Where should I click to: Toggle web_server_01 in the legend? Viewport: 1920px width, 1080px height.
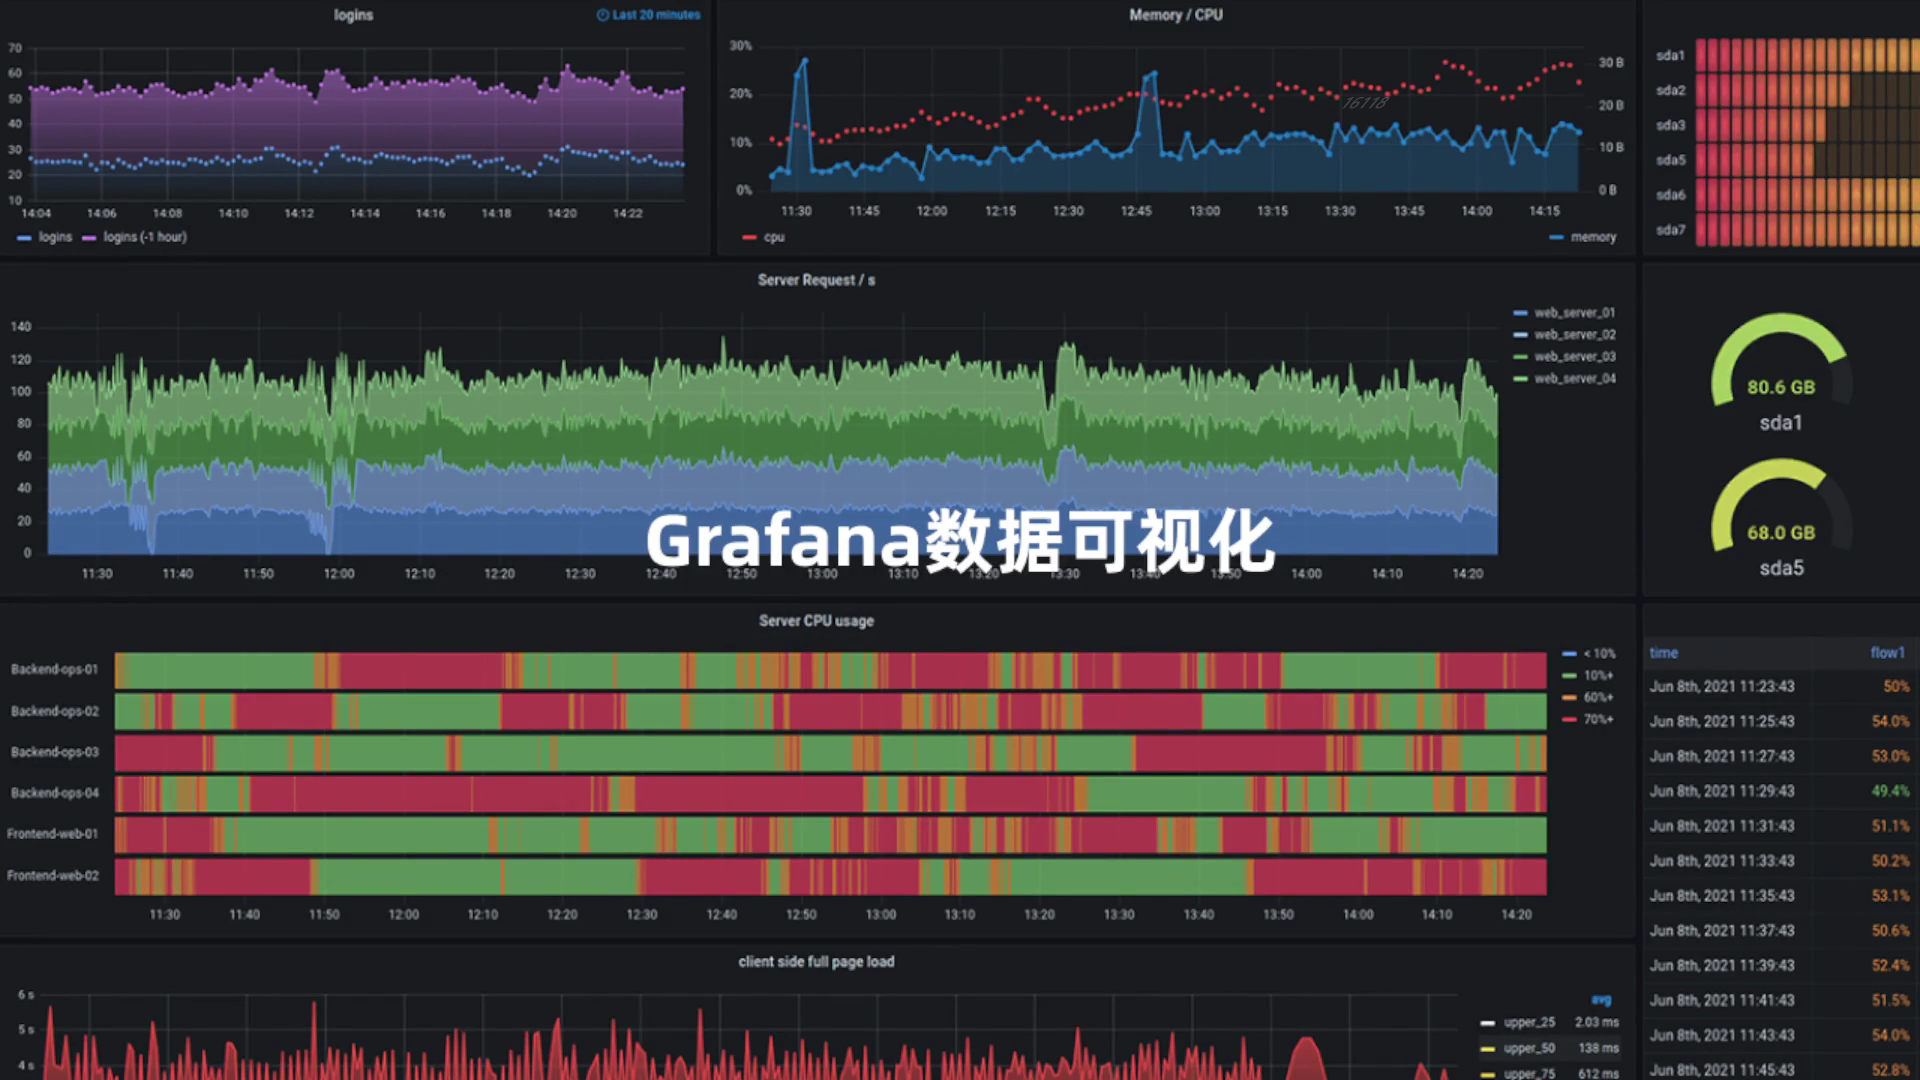coord(1565,313)
